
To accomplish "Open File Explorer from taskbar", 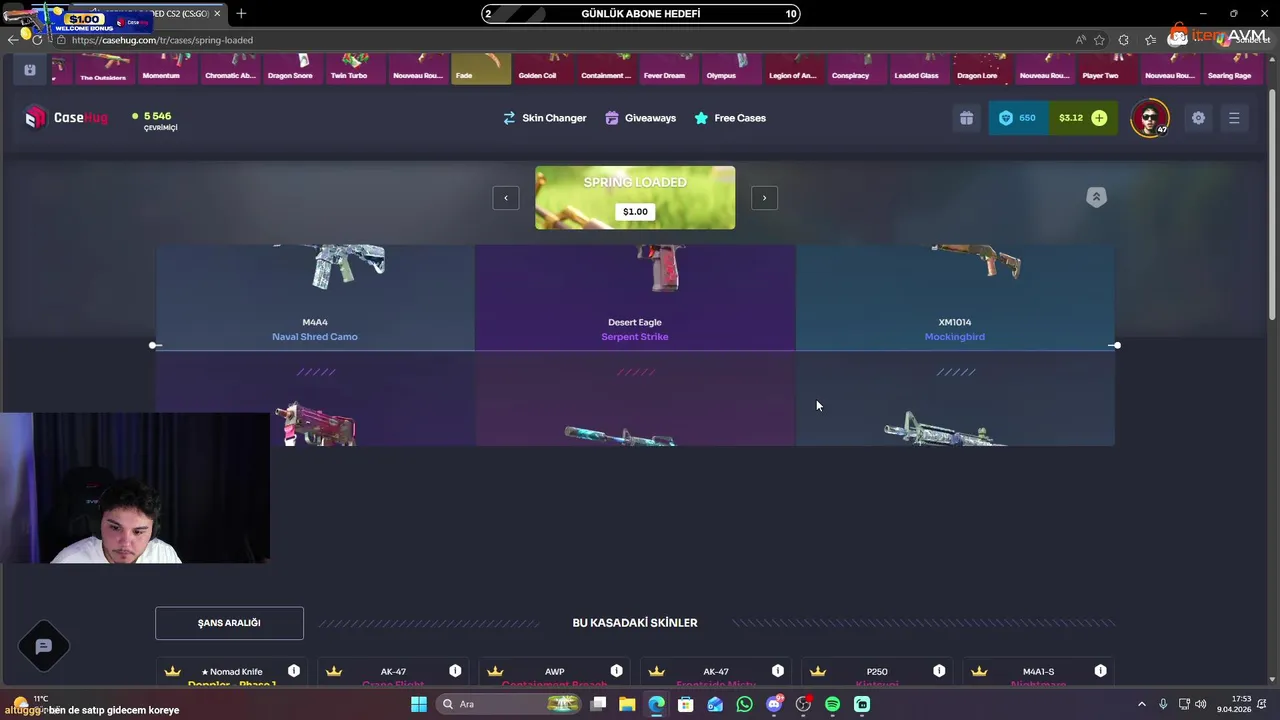I will pyautogui.click(x=627, y=704).
